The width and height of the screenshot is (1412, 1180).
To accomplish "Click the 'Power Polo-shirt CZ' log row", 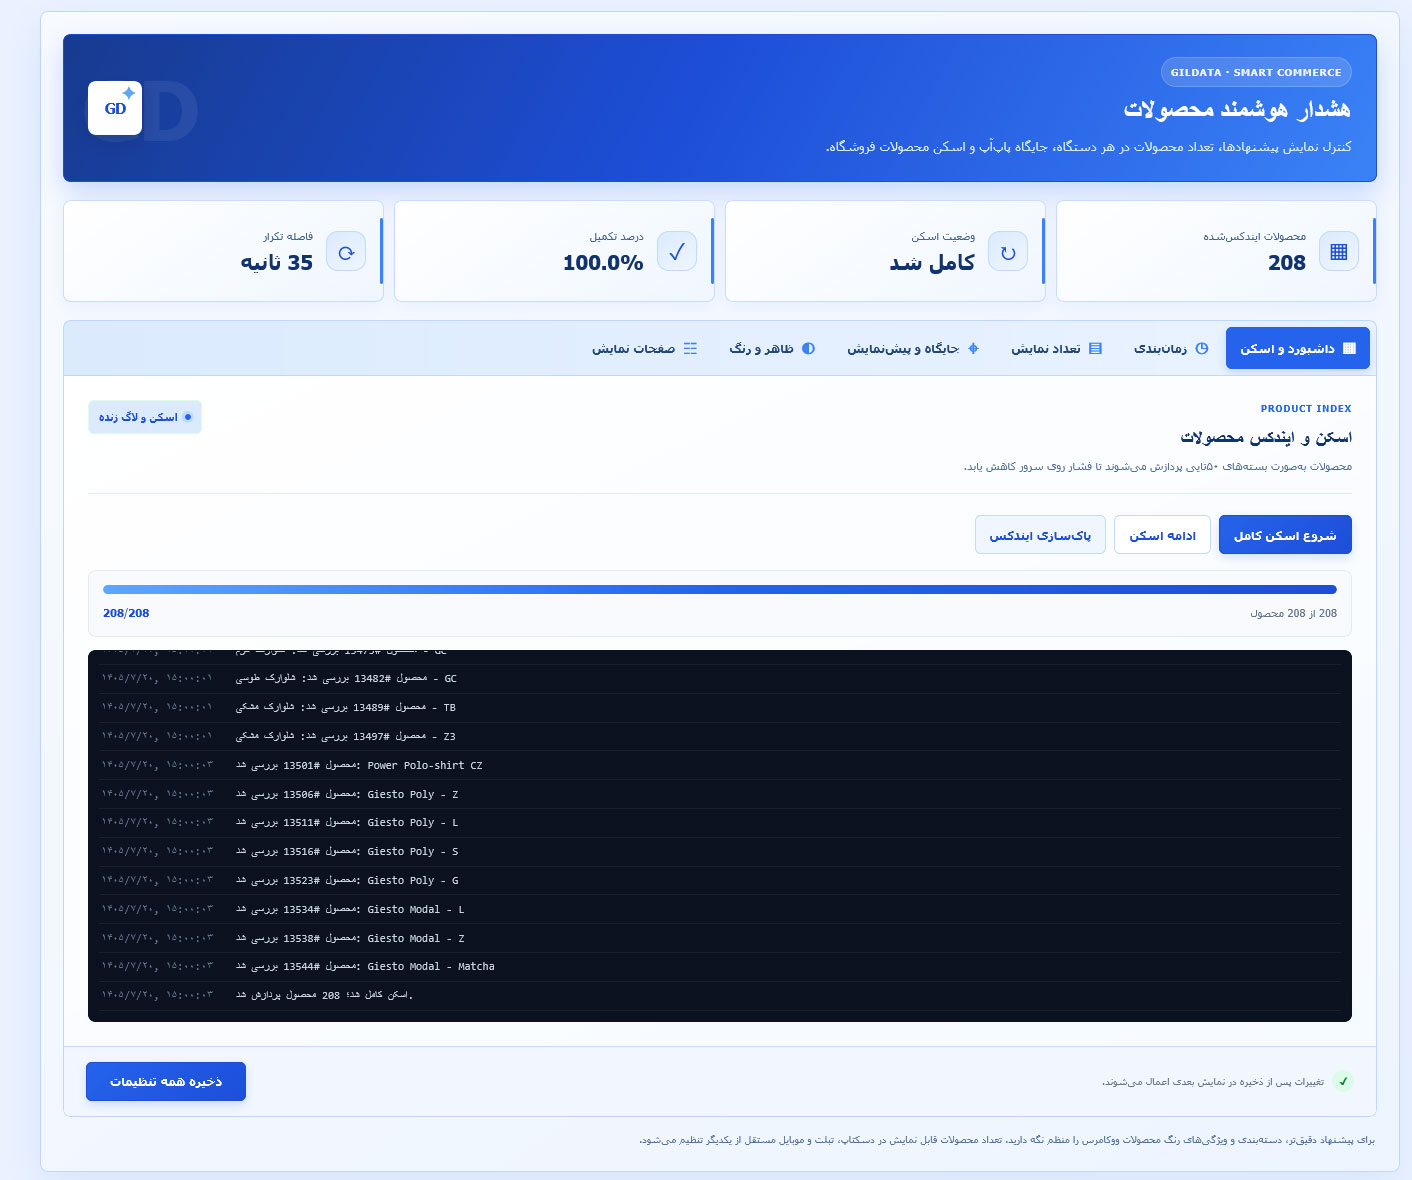I will [x=720, y=766].
